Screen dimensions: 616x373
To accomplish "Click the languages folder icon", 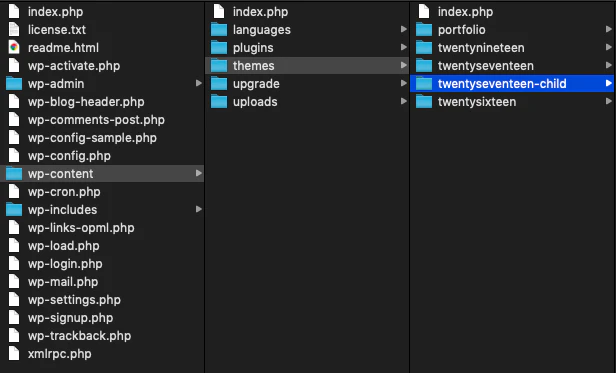I will 219,29.
